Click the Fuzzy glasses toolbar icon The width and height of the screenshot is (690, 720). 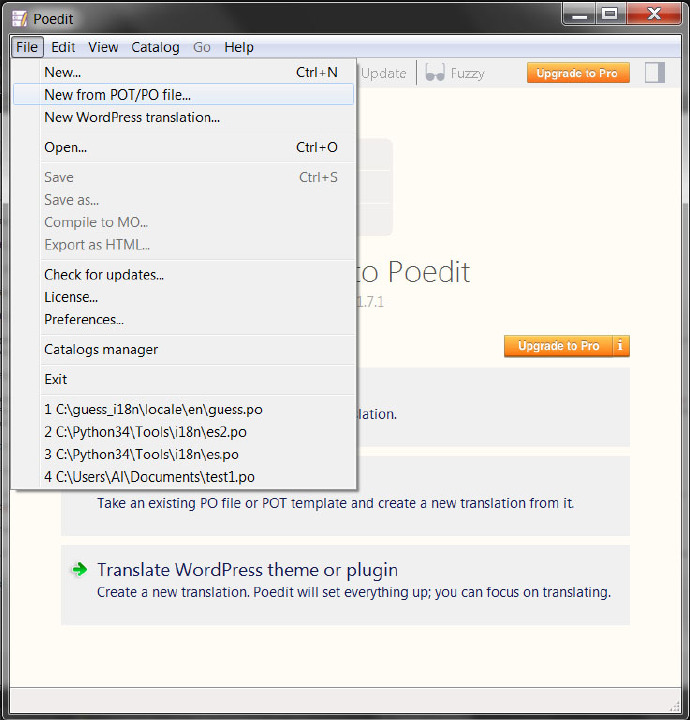tap(434, 73)
